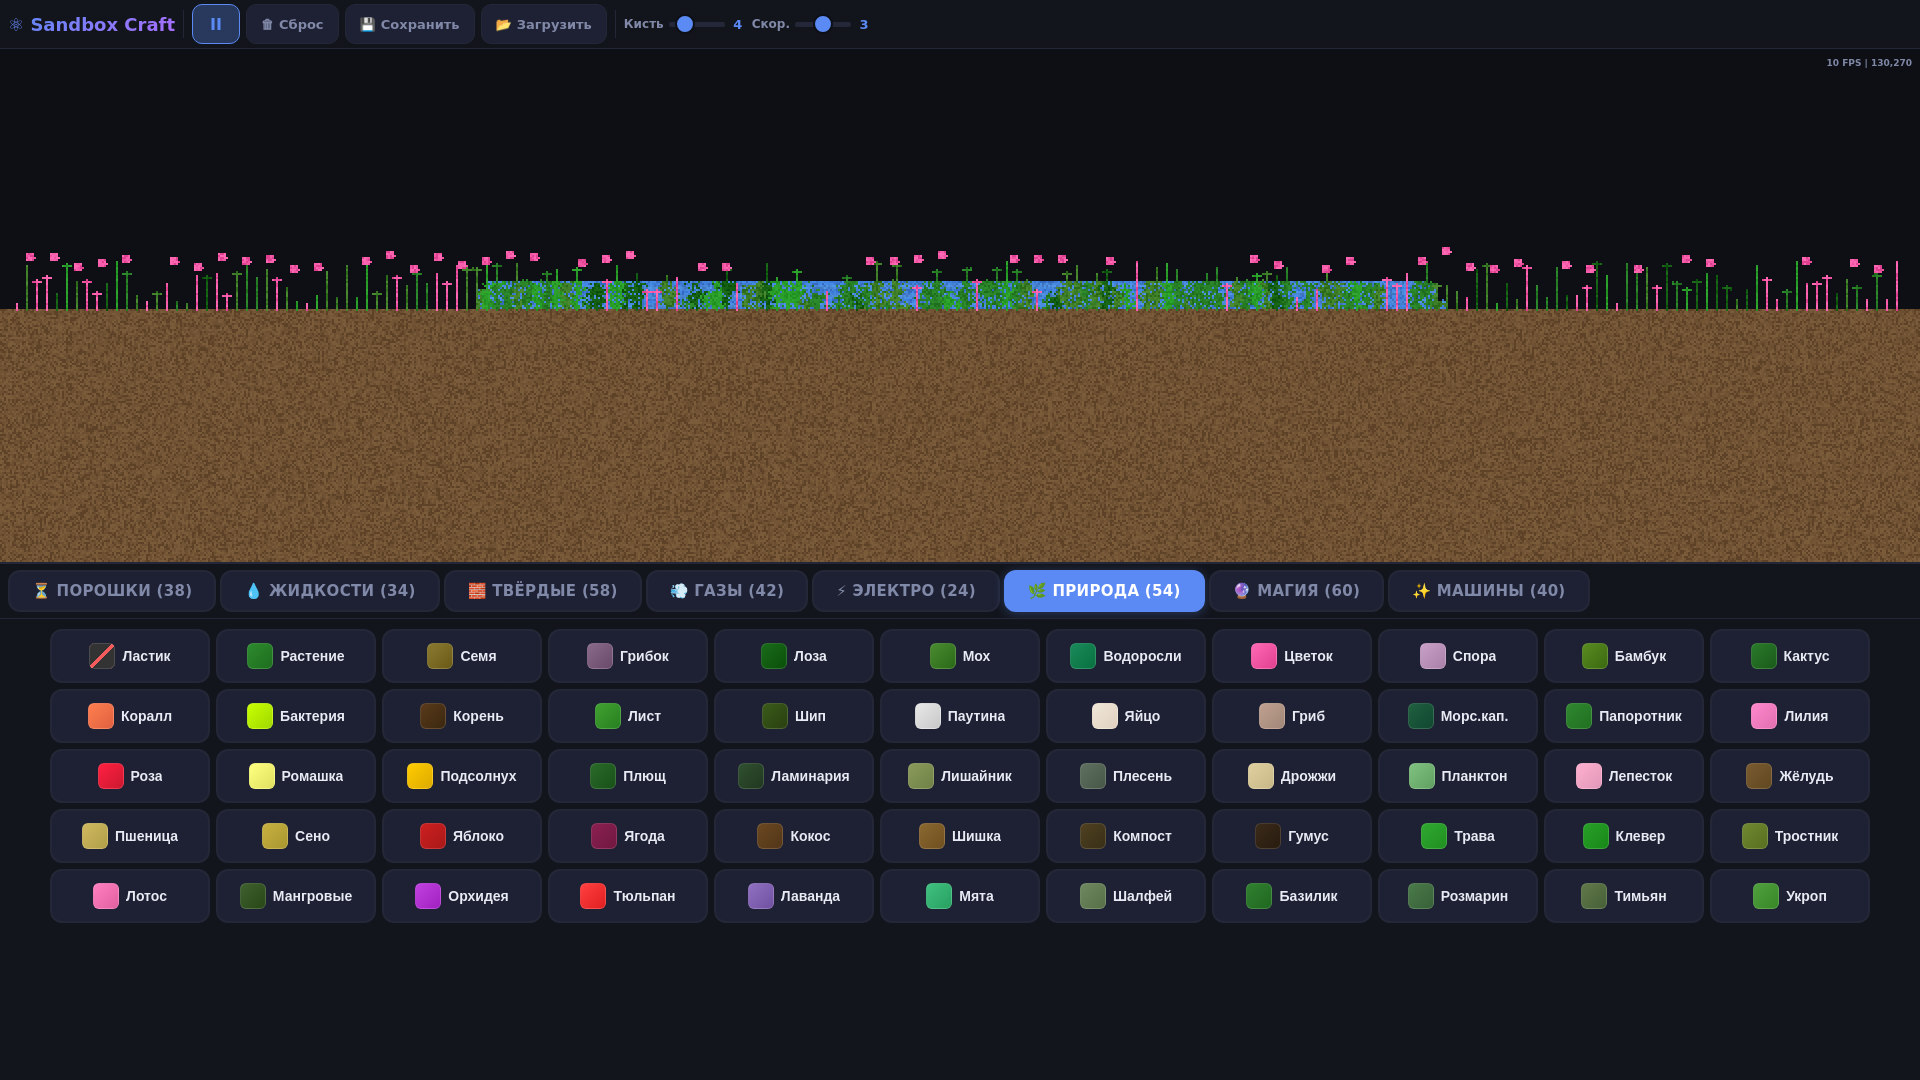Select the Плесень element
Screen dimensions: 1920x1080
[1126, 776]
